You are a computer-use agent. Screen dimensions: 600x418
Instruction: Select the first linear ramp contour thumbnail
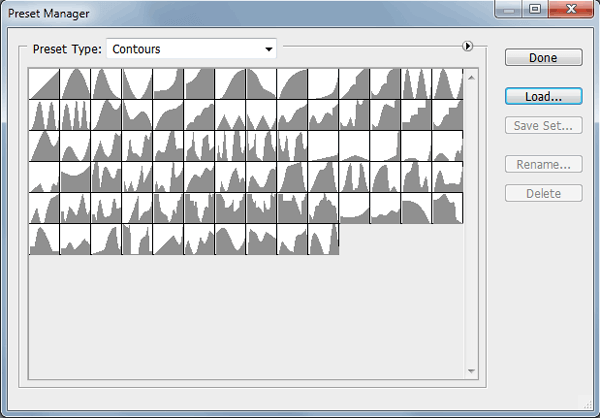(x=45, y=84)
